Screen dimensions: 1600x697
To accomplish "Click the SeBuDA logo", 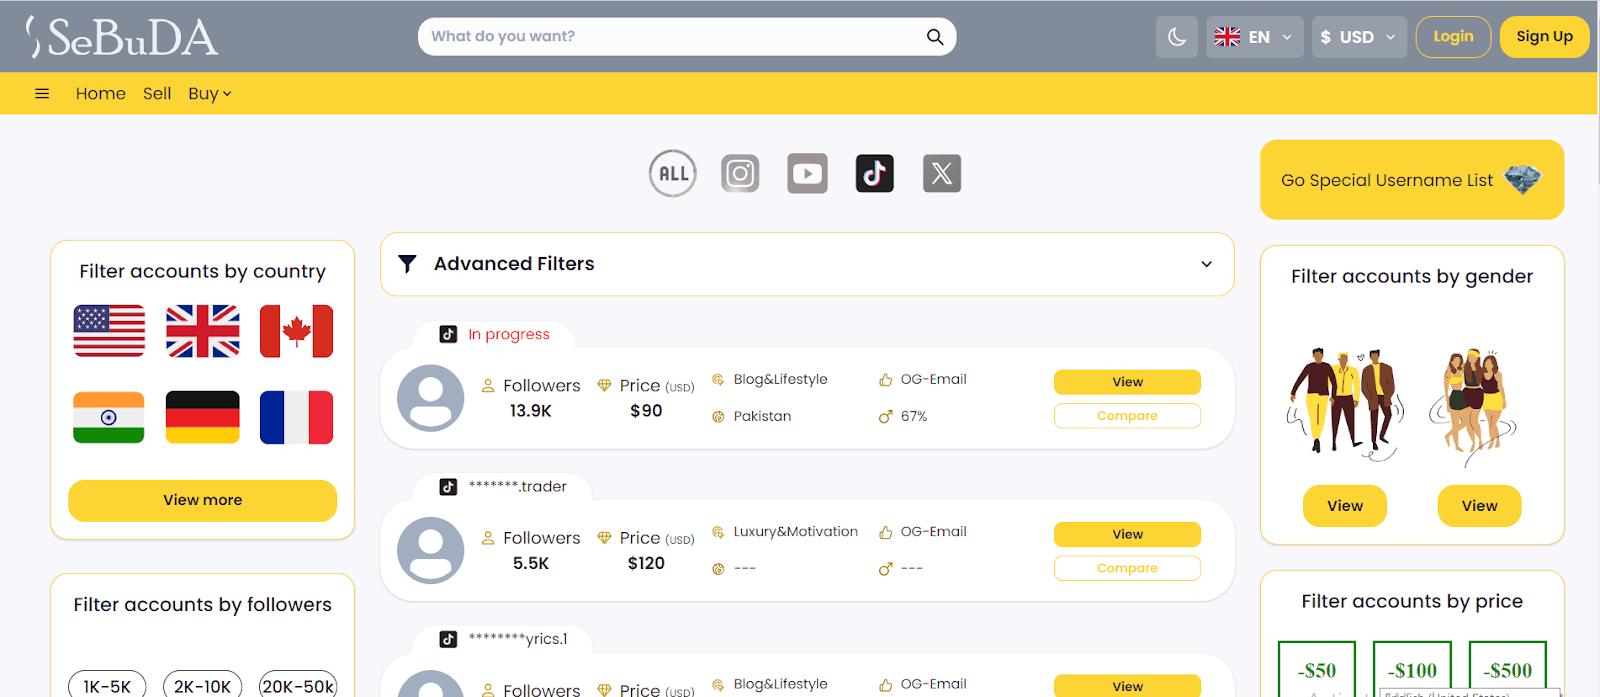I will [x=121, y=37].
